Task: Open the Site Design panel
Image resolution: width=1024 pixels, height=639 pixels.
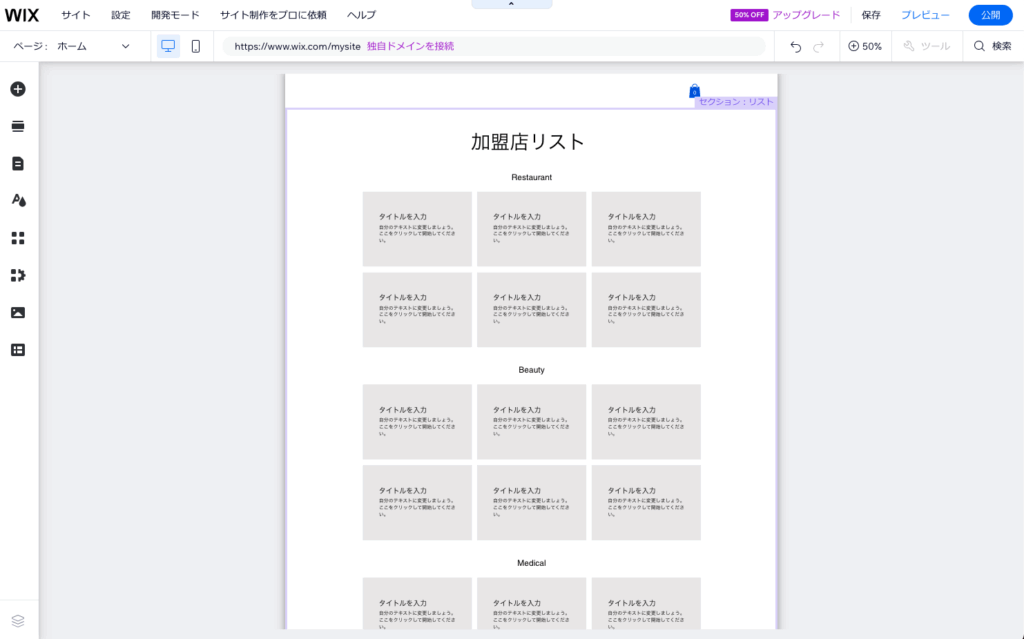Action: pyautogui.click(x=18, y=199)
